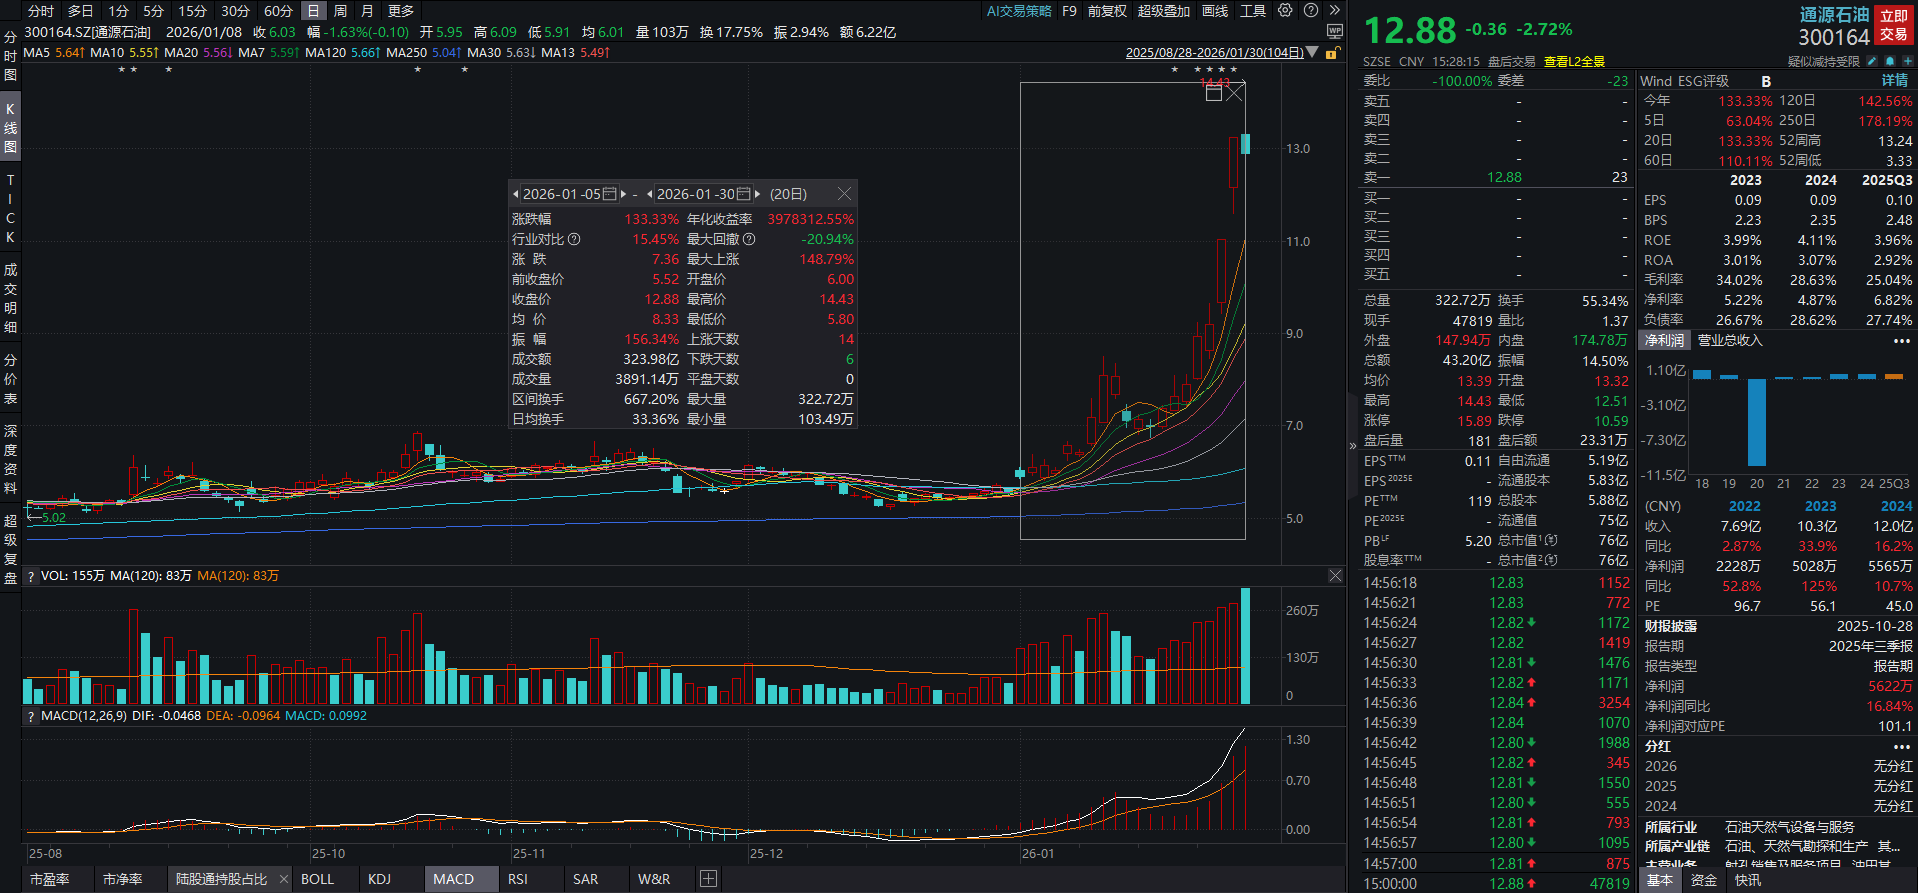
Task: Expand more options beside 分红 section
Action: (x=1901, y=747)
